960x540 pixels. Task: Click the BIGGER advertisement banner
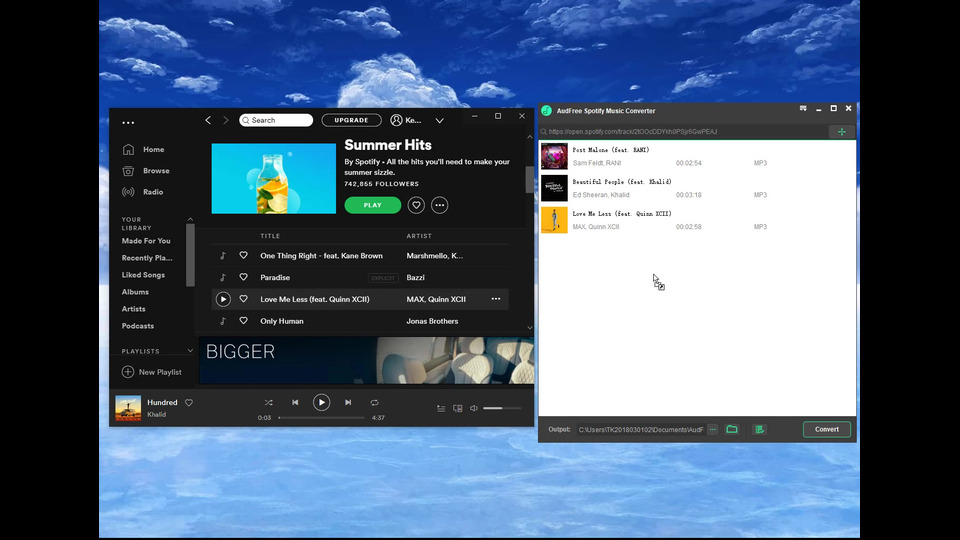coord(367,360)
